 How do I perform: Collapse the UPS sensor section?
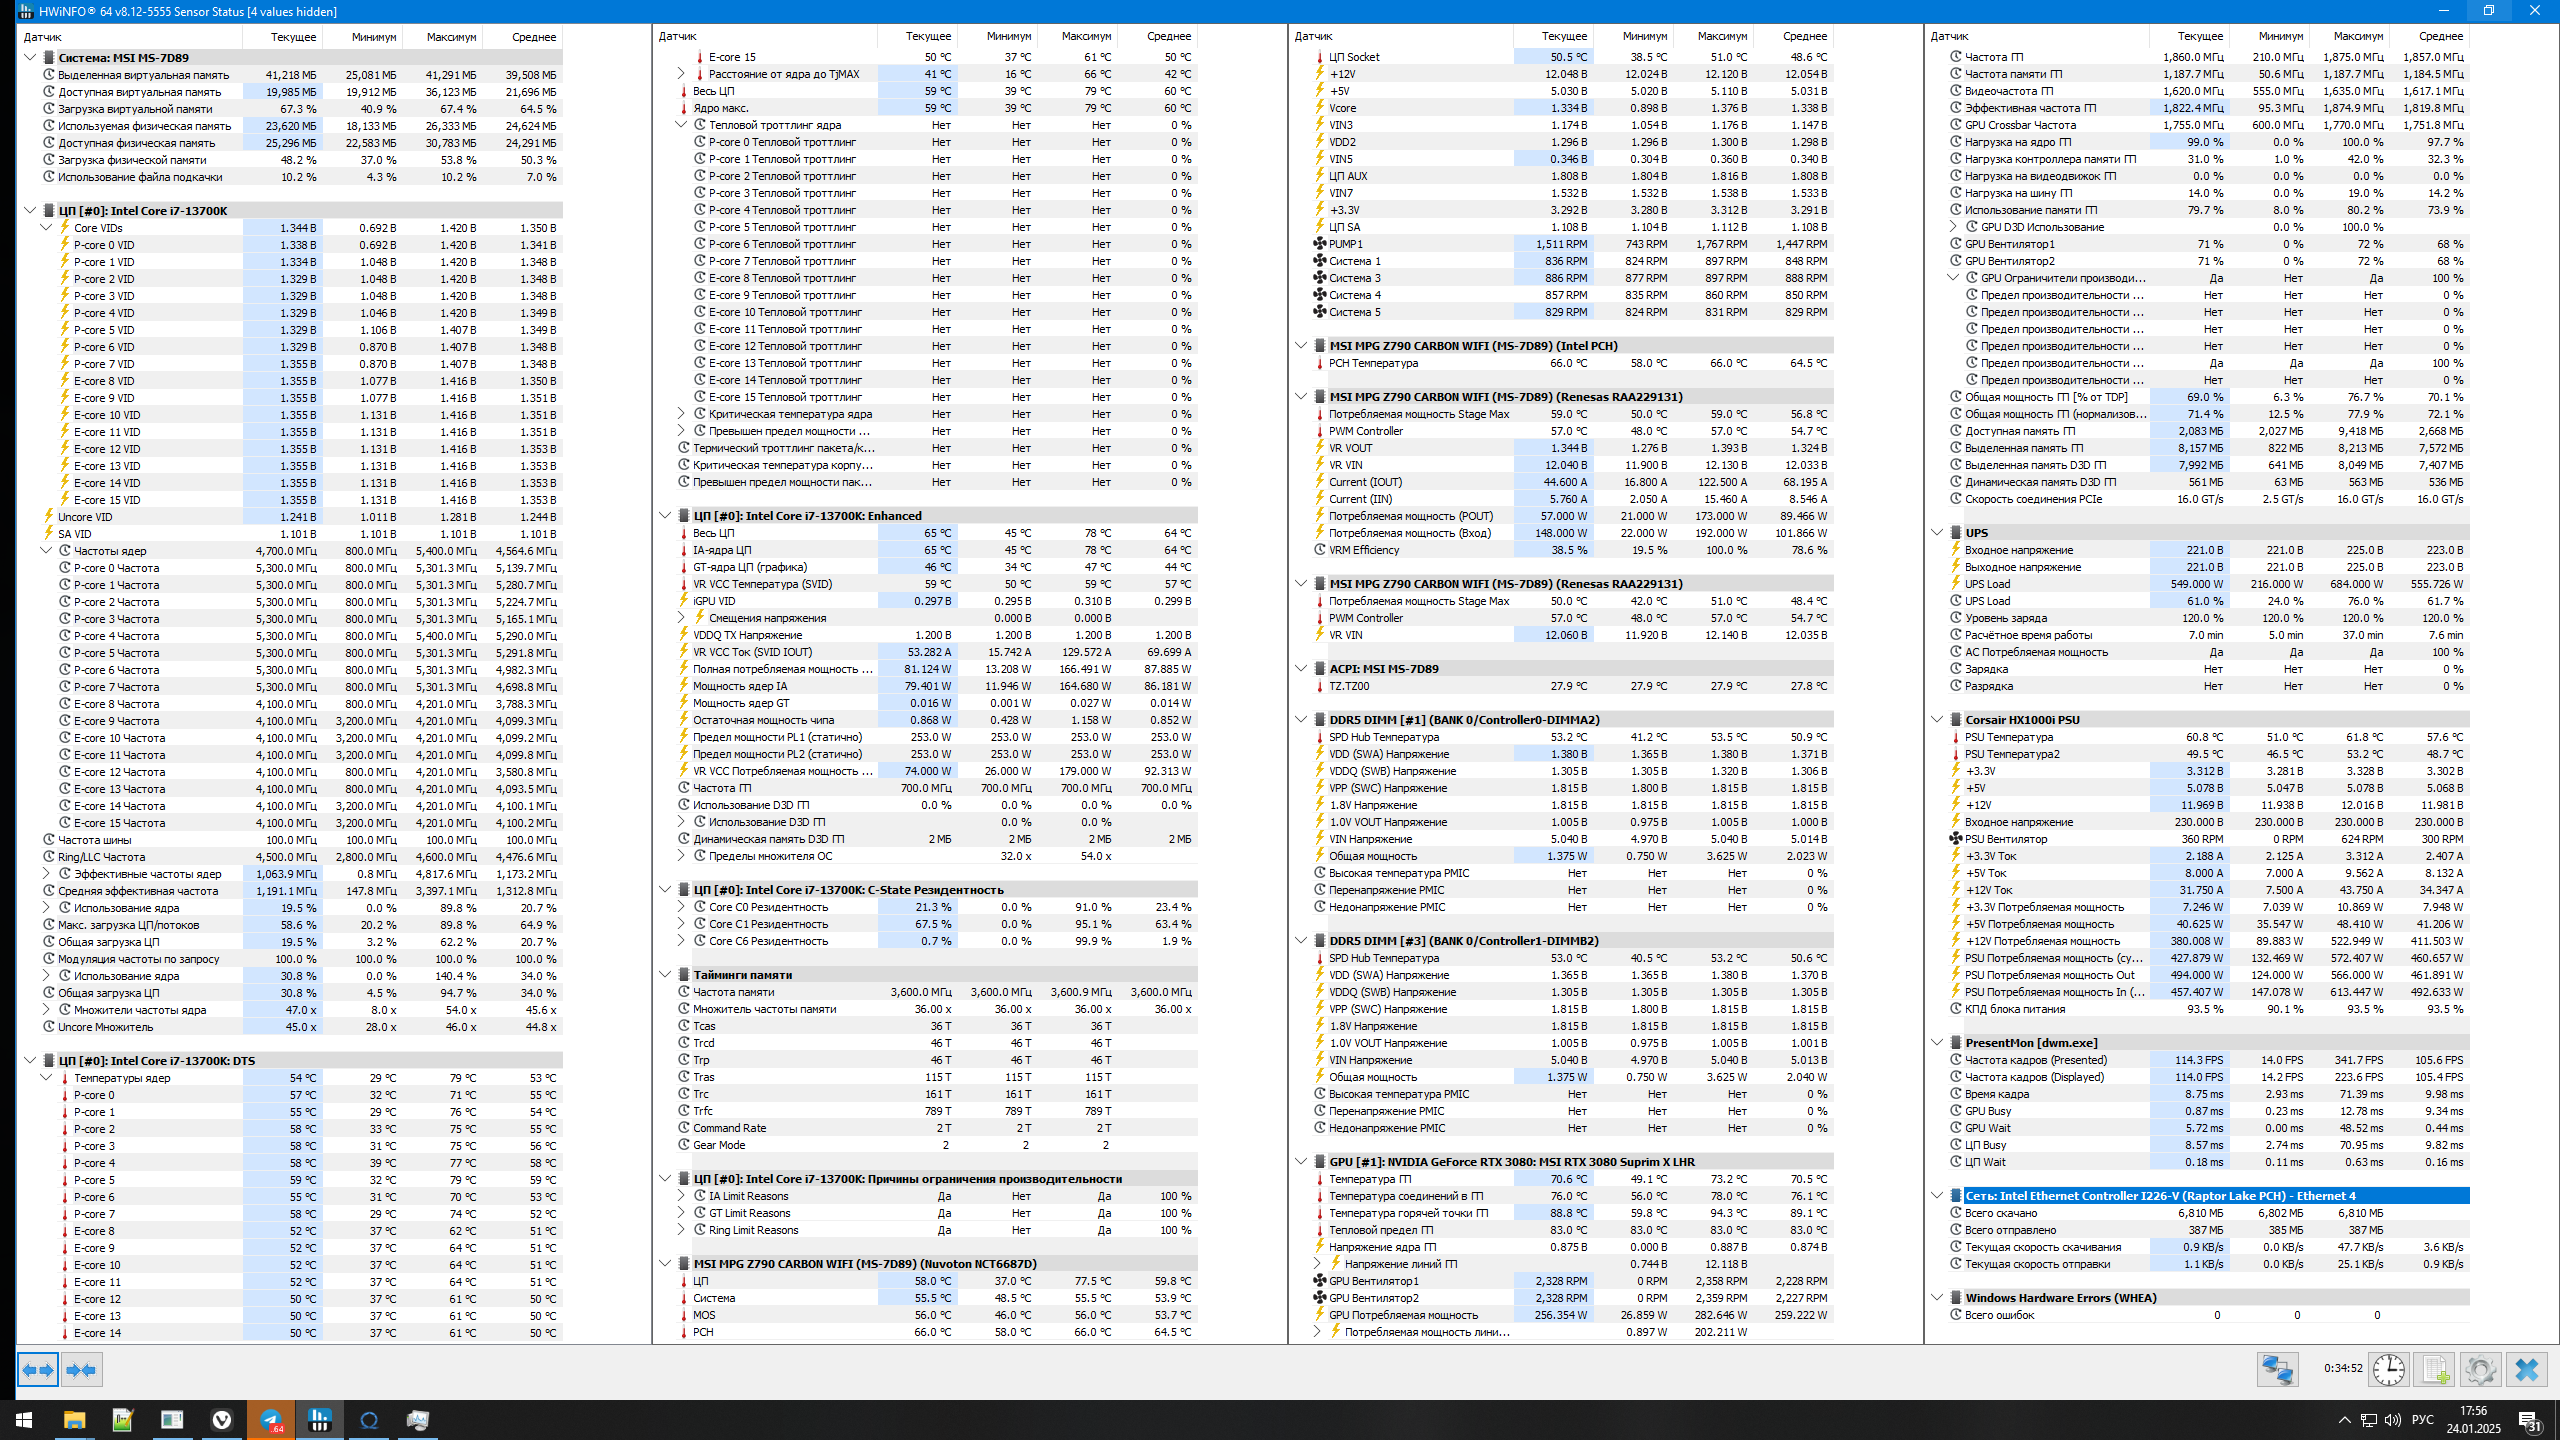click(1937, 533)
